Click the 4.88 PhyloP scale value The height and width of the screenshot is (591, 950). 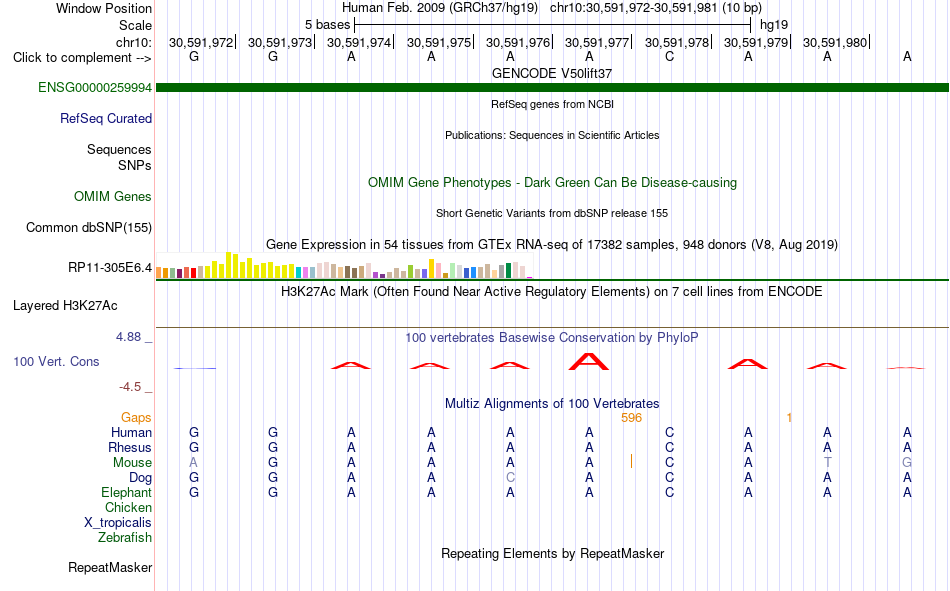point(128,337)
